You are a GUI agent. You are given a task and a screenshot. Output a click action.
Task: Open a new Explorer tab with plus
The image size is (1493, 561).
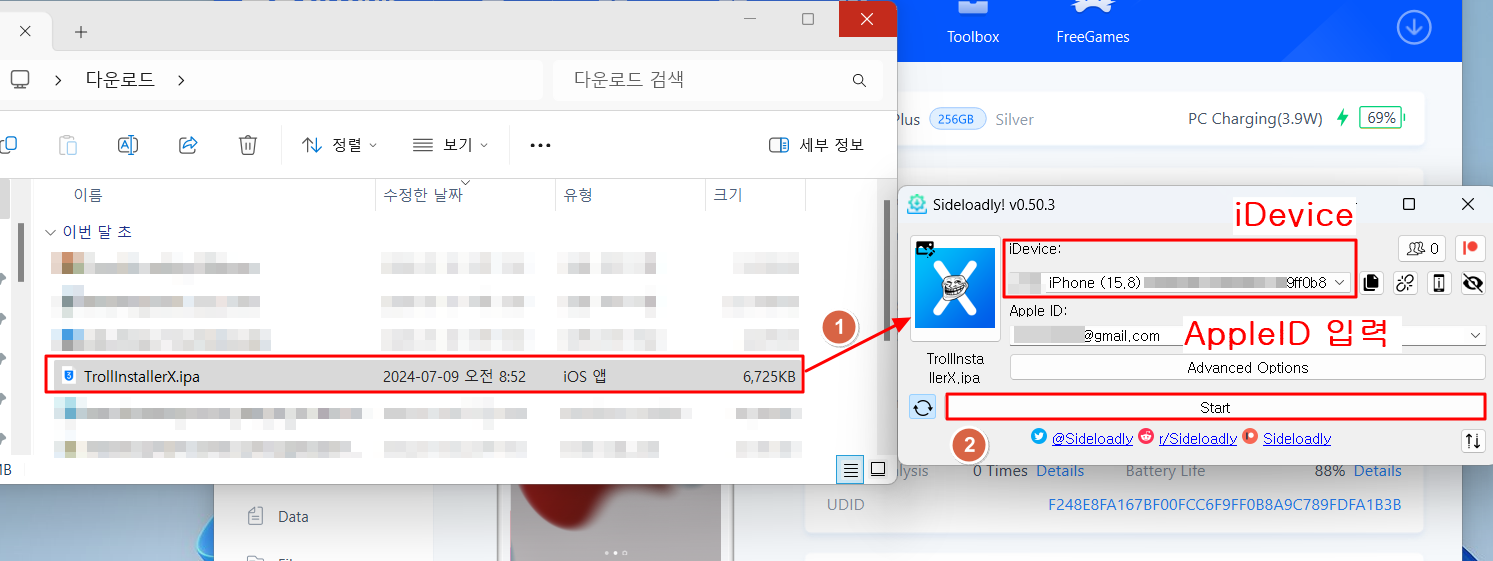pos(81,31)
